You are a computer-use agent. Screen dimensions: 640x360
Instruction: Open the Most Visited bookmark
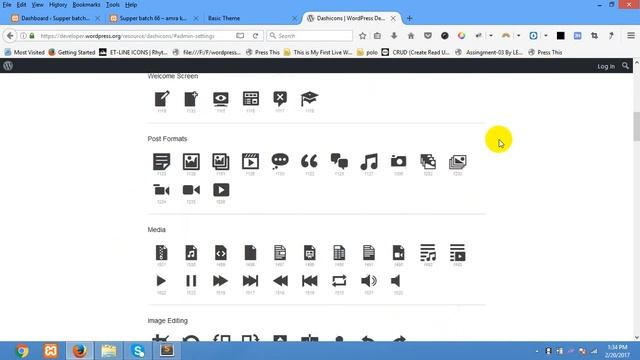click(24, 52)
